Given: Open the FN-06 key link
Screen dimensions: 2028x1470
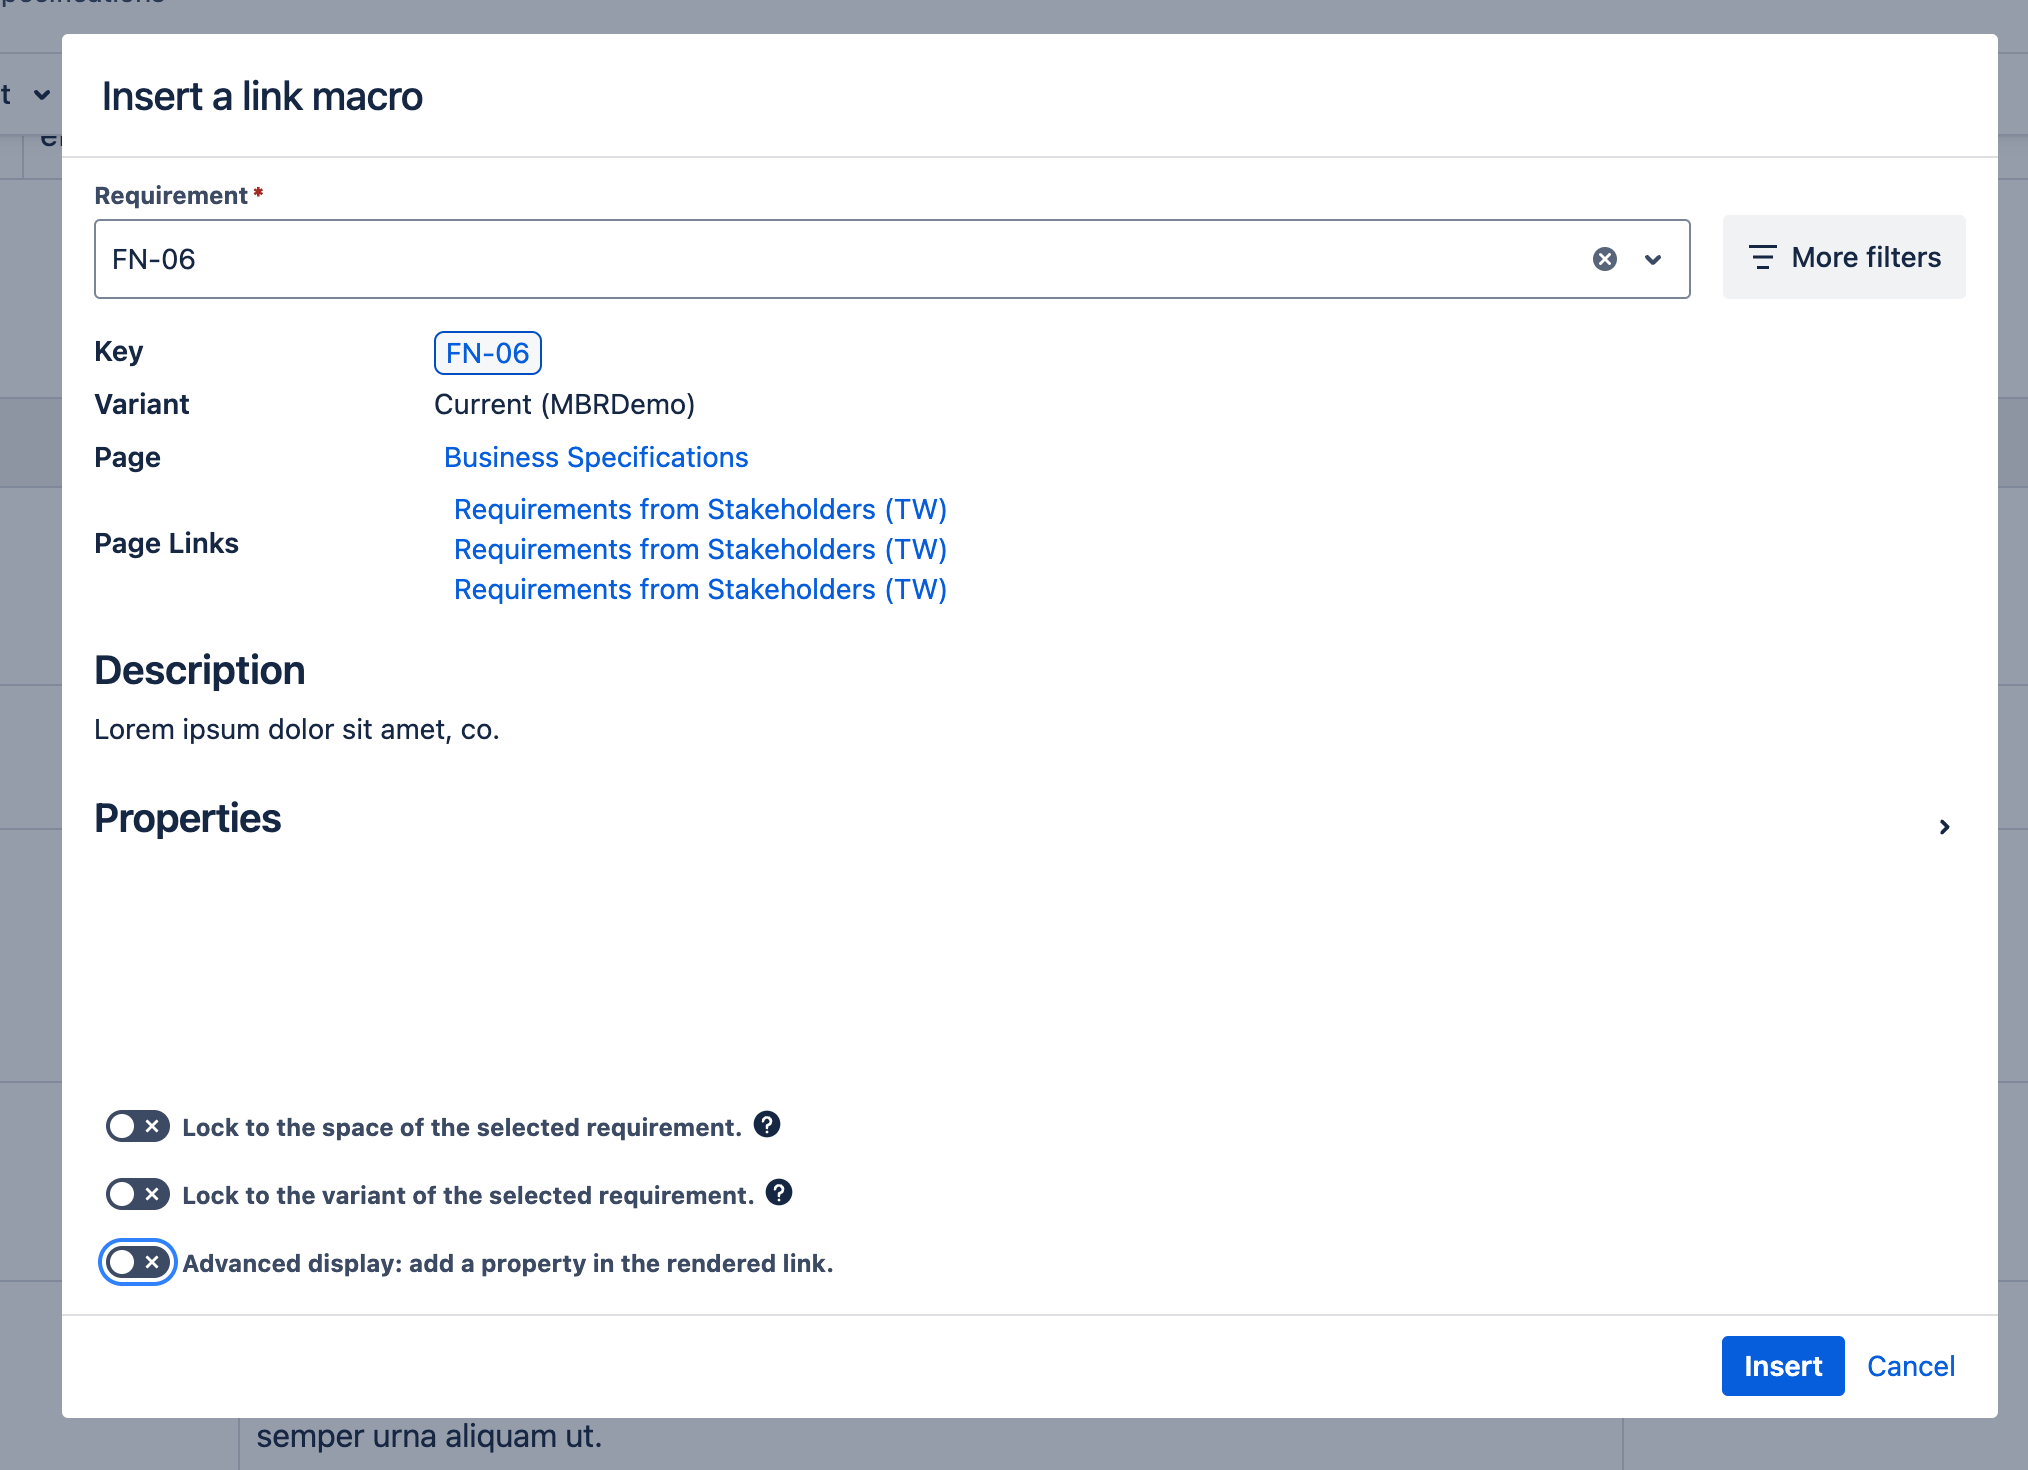Looking at the screenshot, I should (487, 352).
